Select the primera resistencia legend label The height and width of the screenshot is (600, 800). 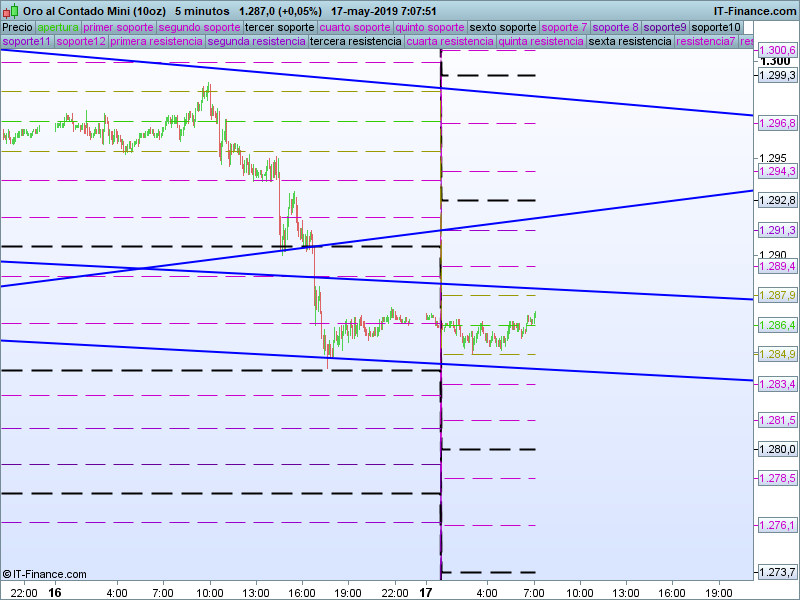coord(156,41)
